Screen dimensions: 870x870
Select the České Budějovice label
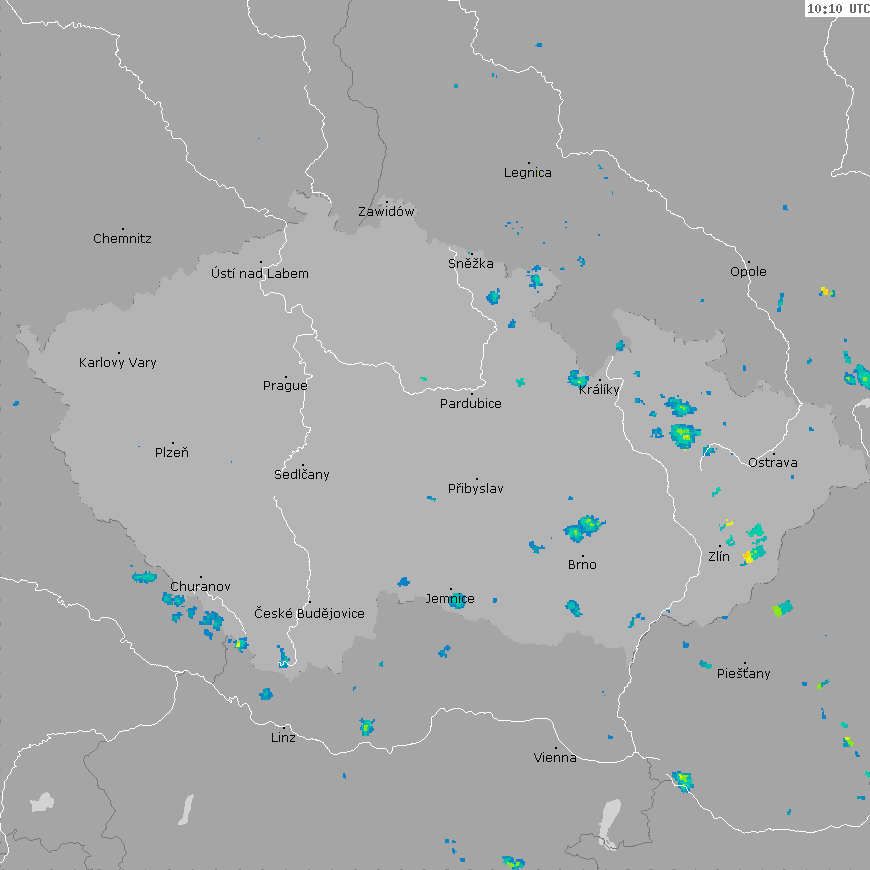(x=309, y=614)
